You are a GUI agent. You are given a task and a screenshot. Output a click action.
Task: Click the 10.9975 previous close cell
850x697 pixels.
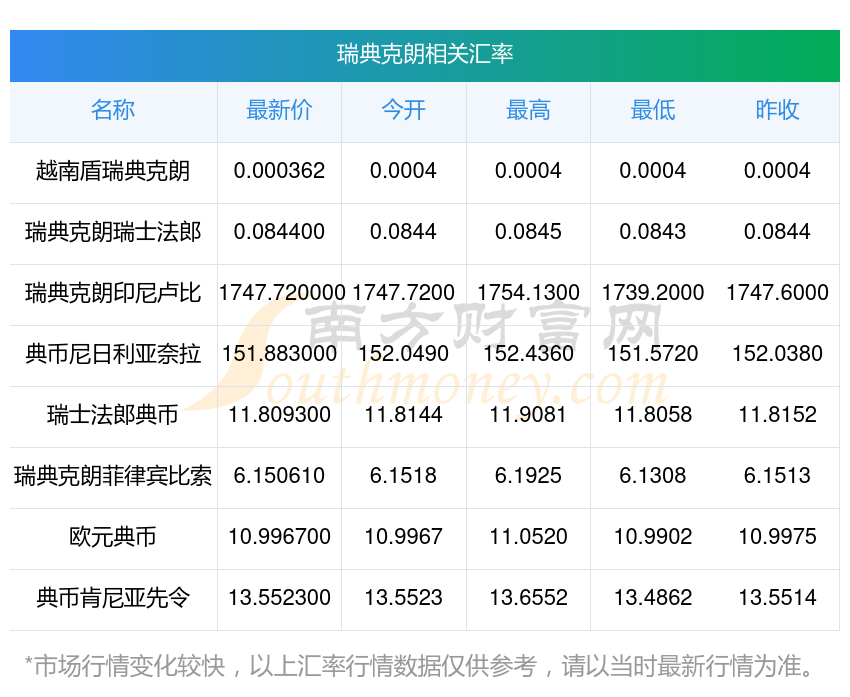pyautogui.click(x=777, y=537)
